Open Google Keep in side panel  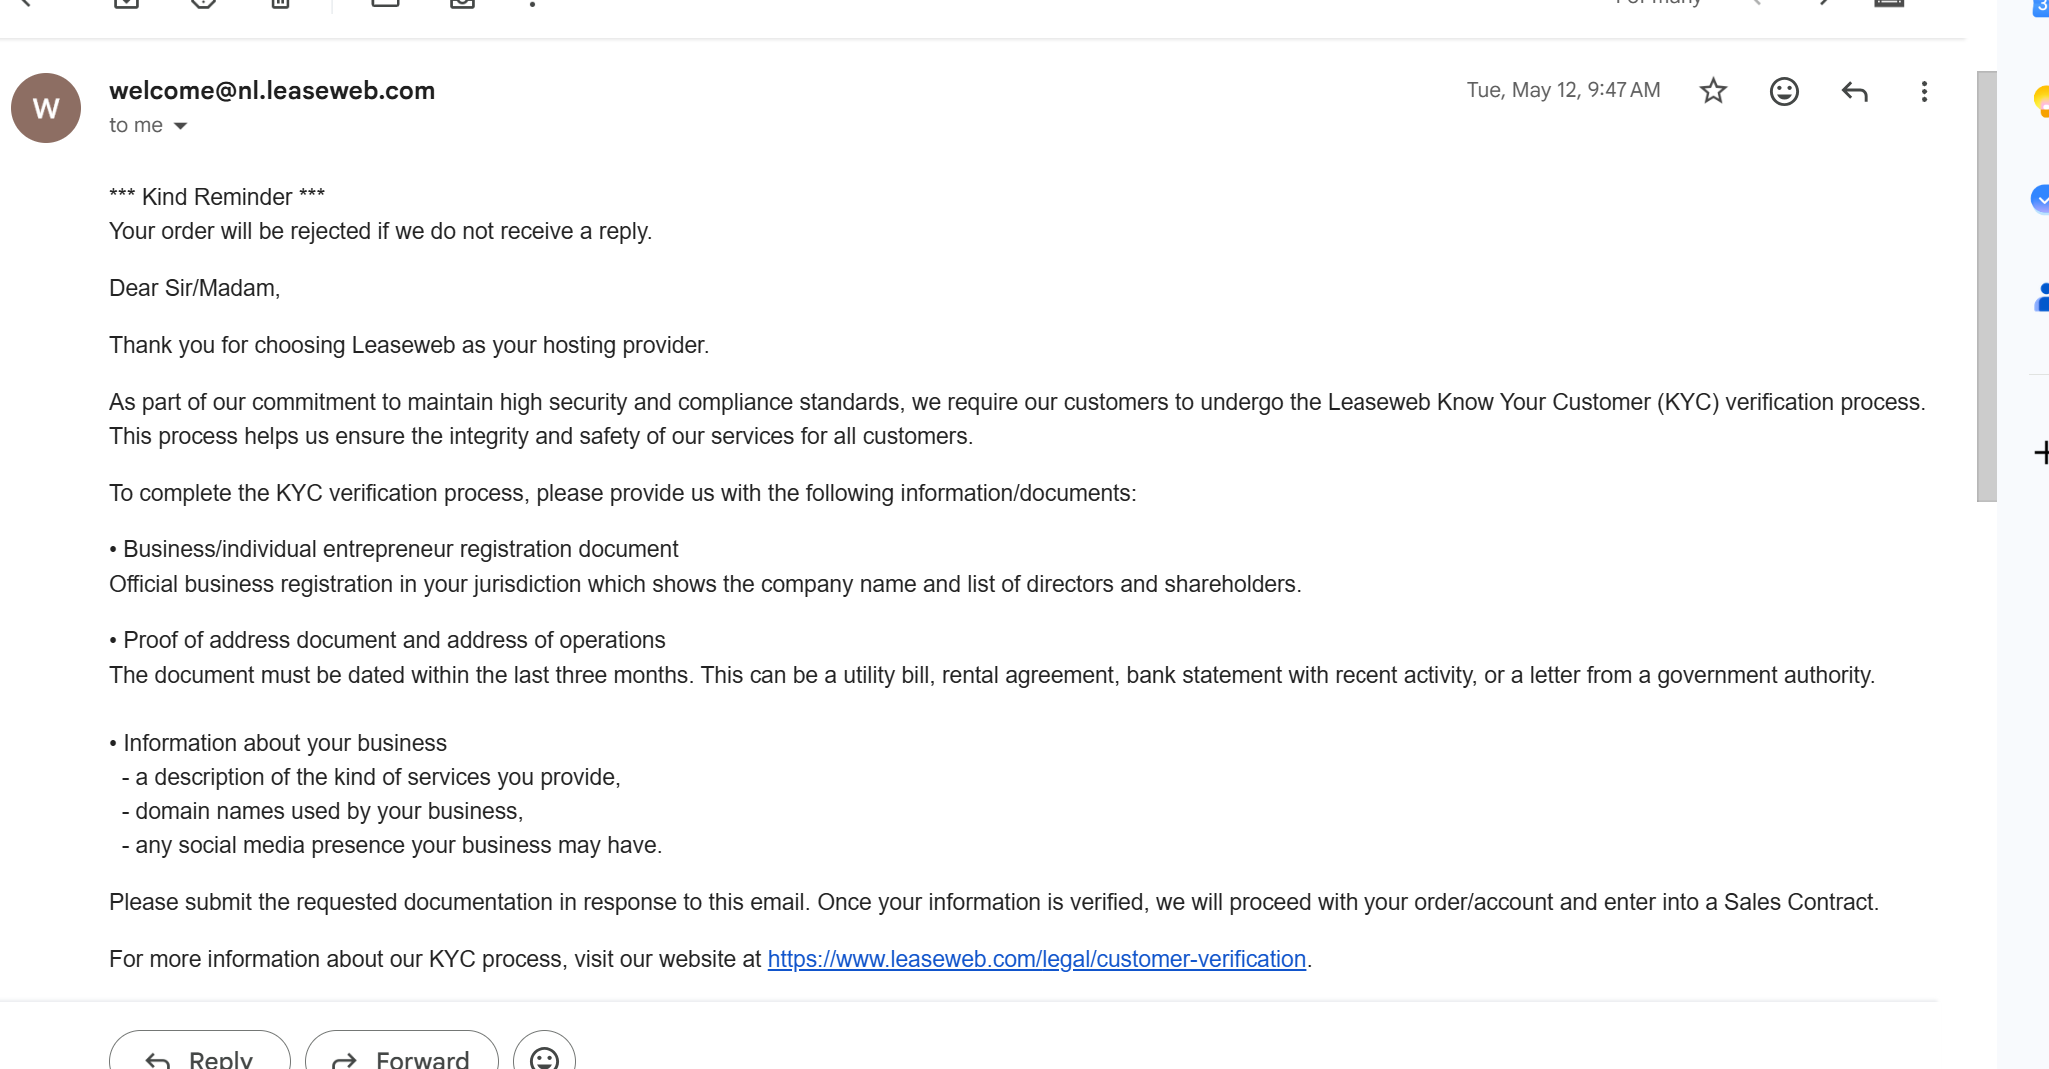tap(2041, 100)
